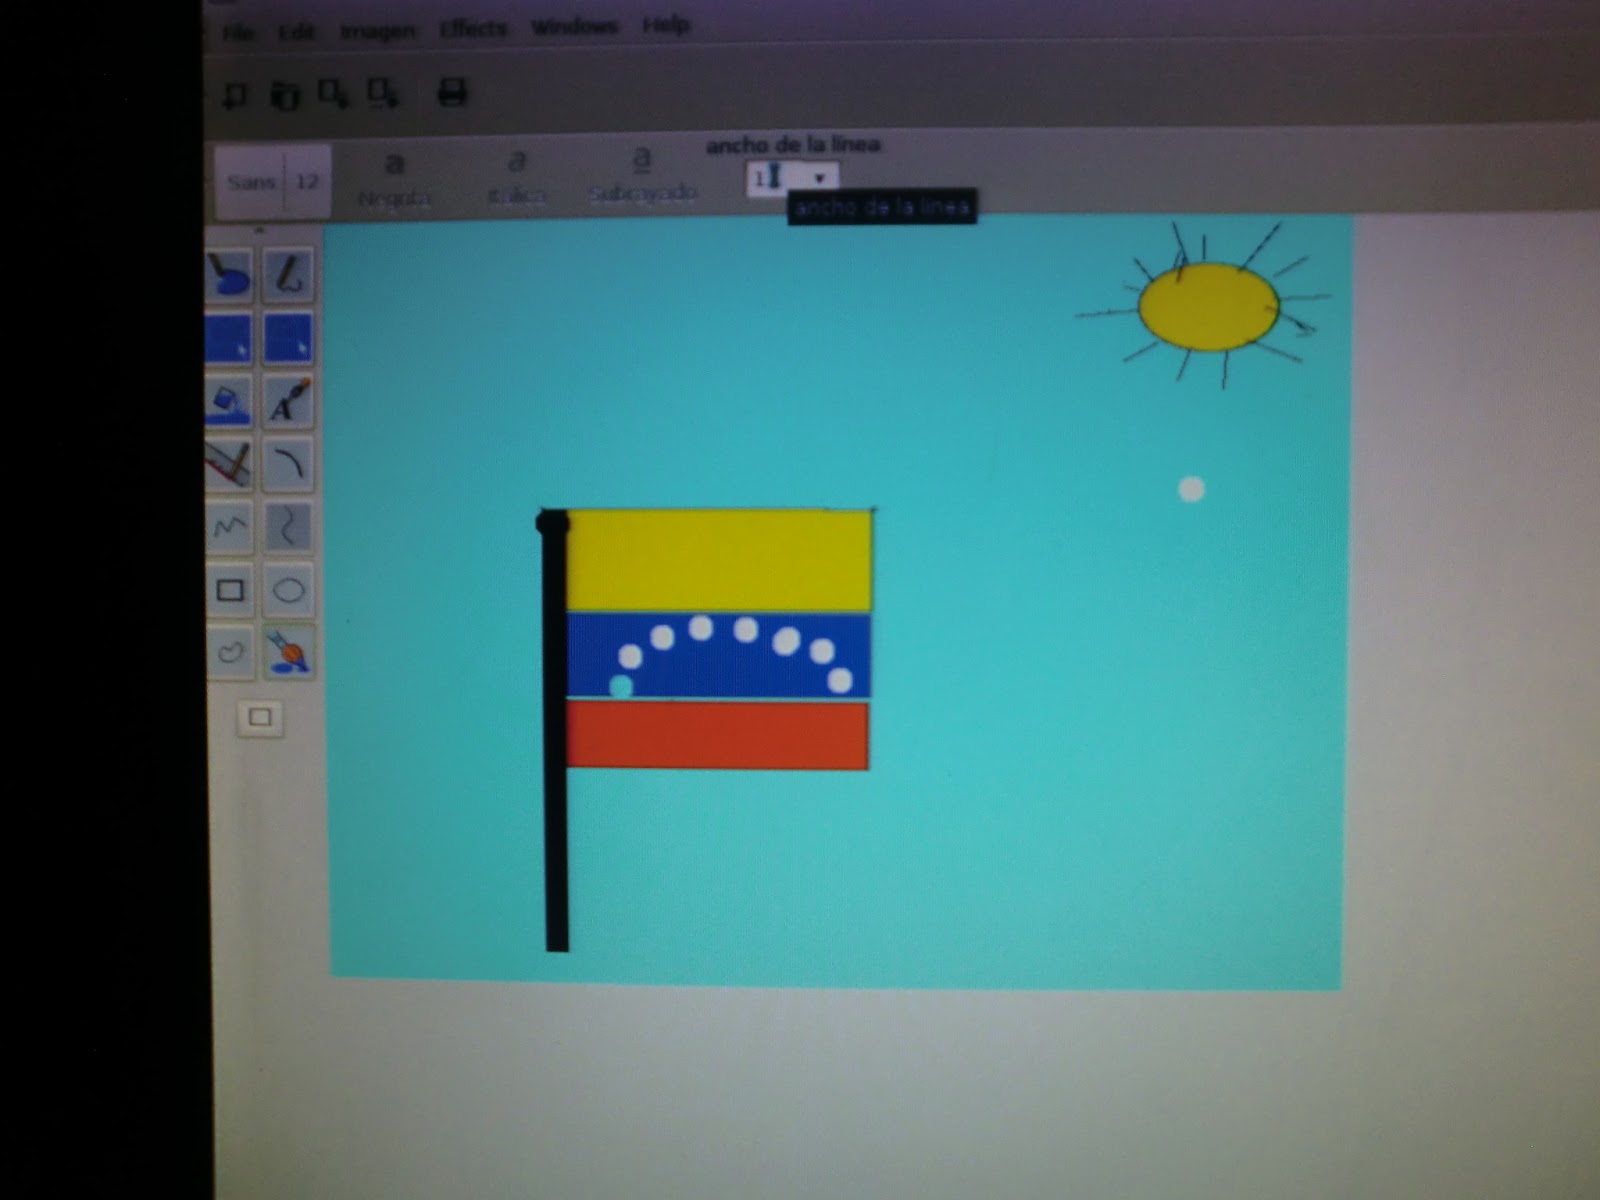Viewport: 1600px width, 1200px height.
Task: Select the straight line ruler tool
Action: [x=231, y=464]
